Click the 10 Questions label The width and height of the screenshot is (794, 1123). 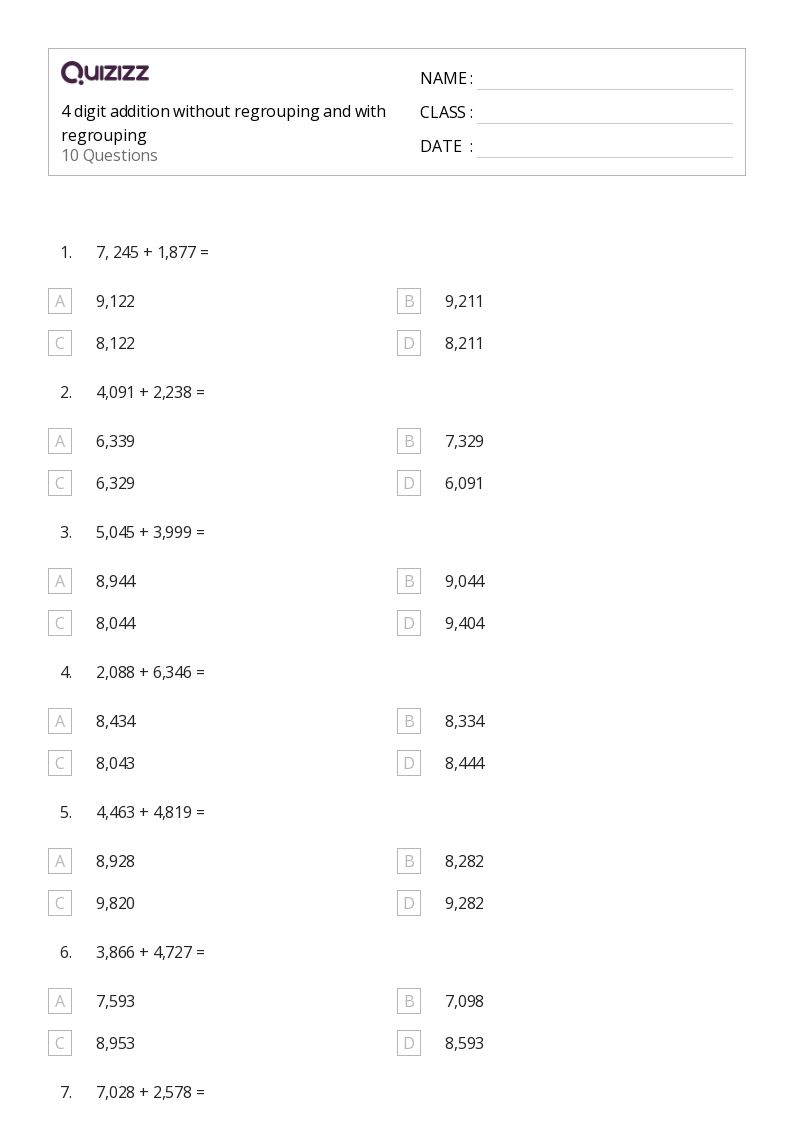click(x=110, y=155)
